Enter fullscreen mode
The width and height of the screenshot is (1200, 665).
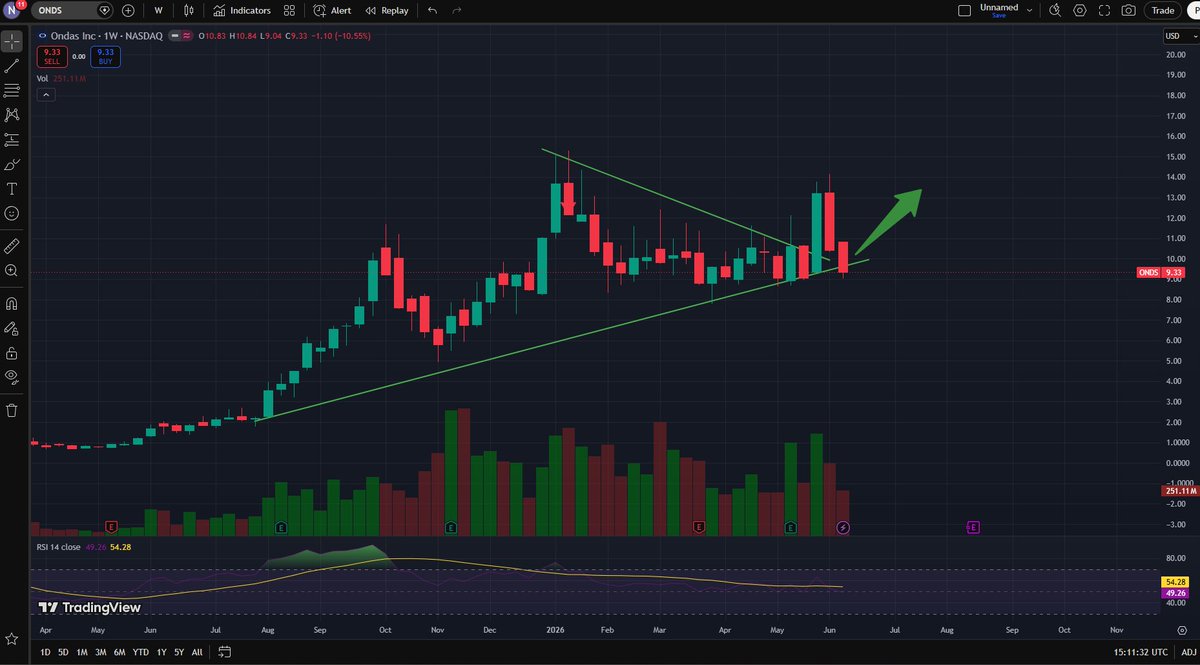tap(1104, 10)
